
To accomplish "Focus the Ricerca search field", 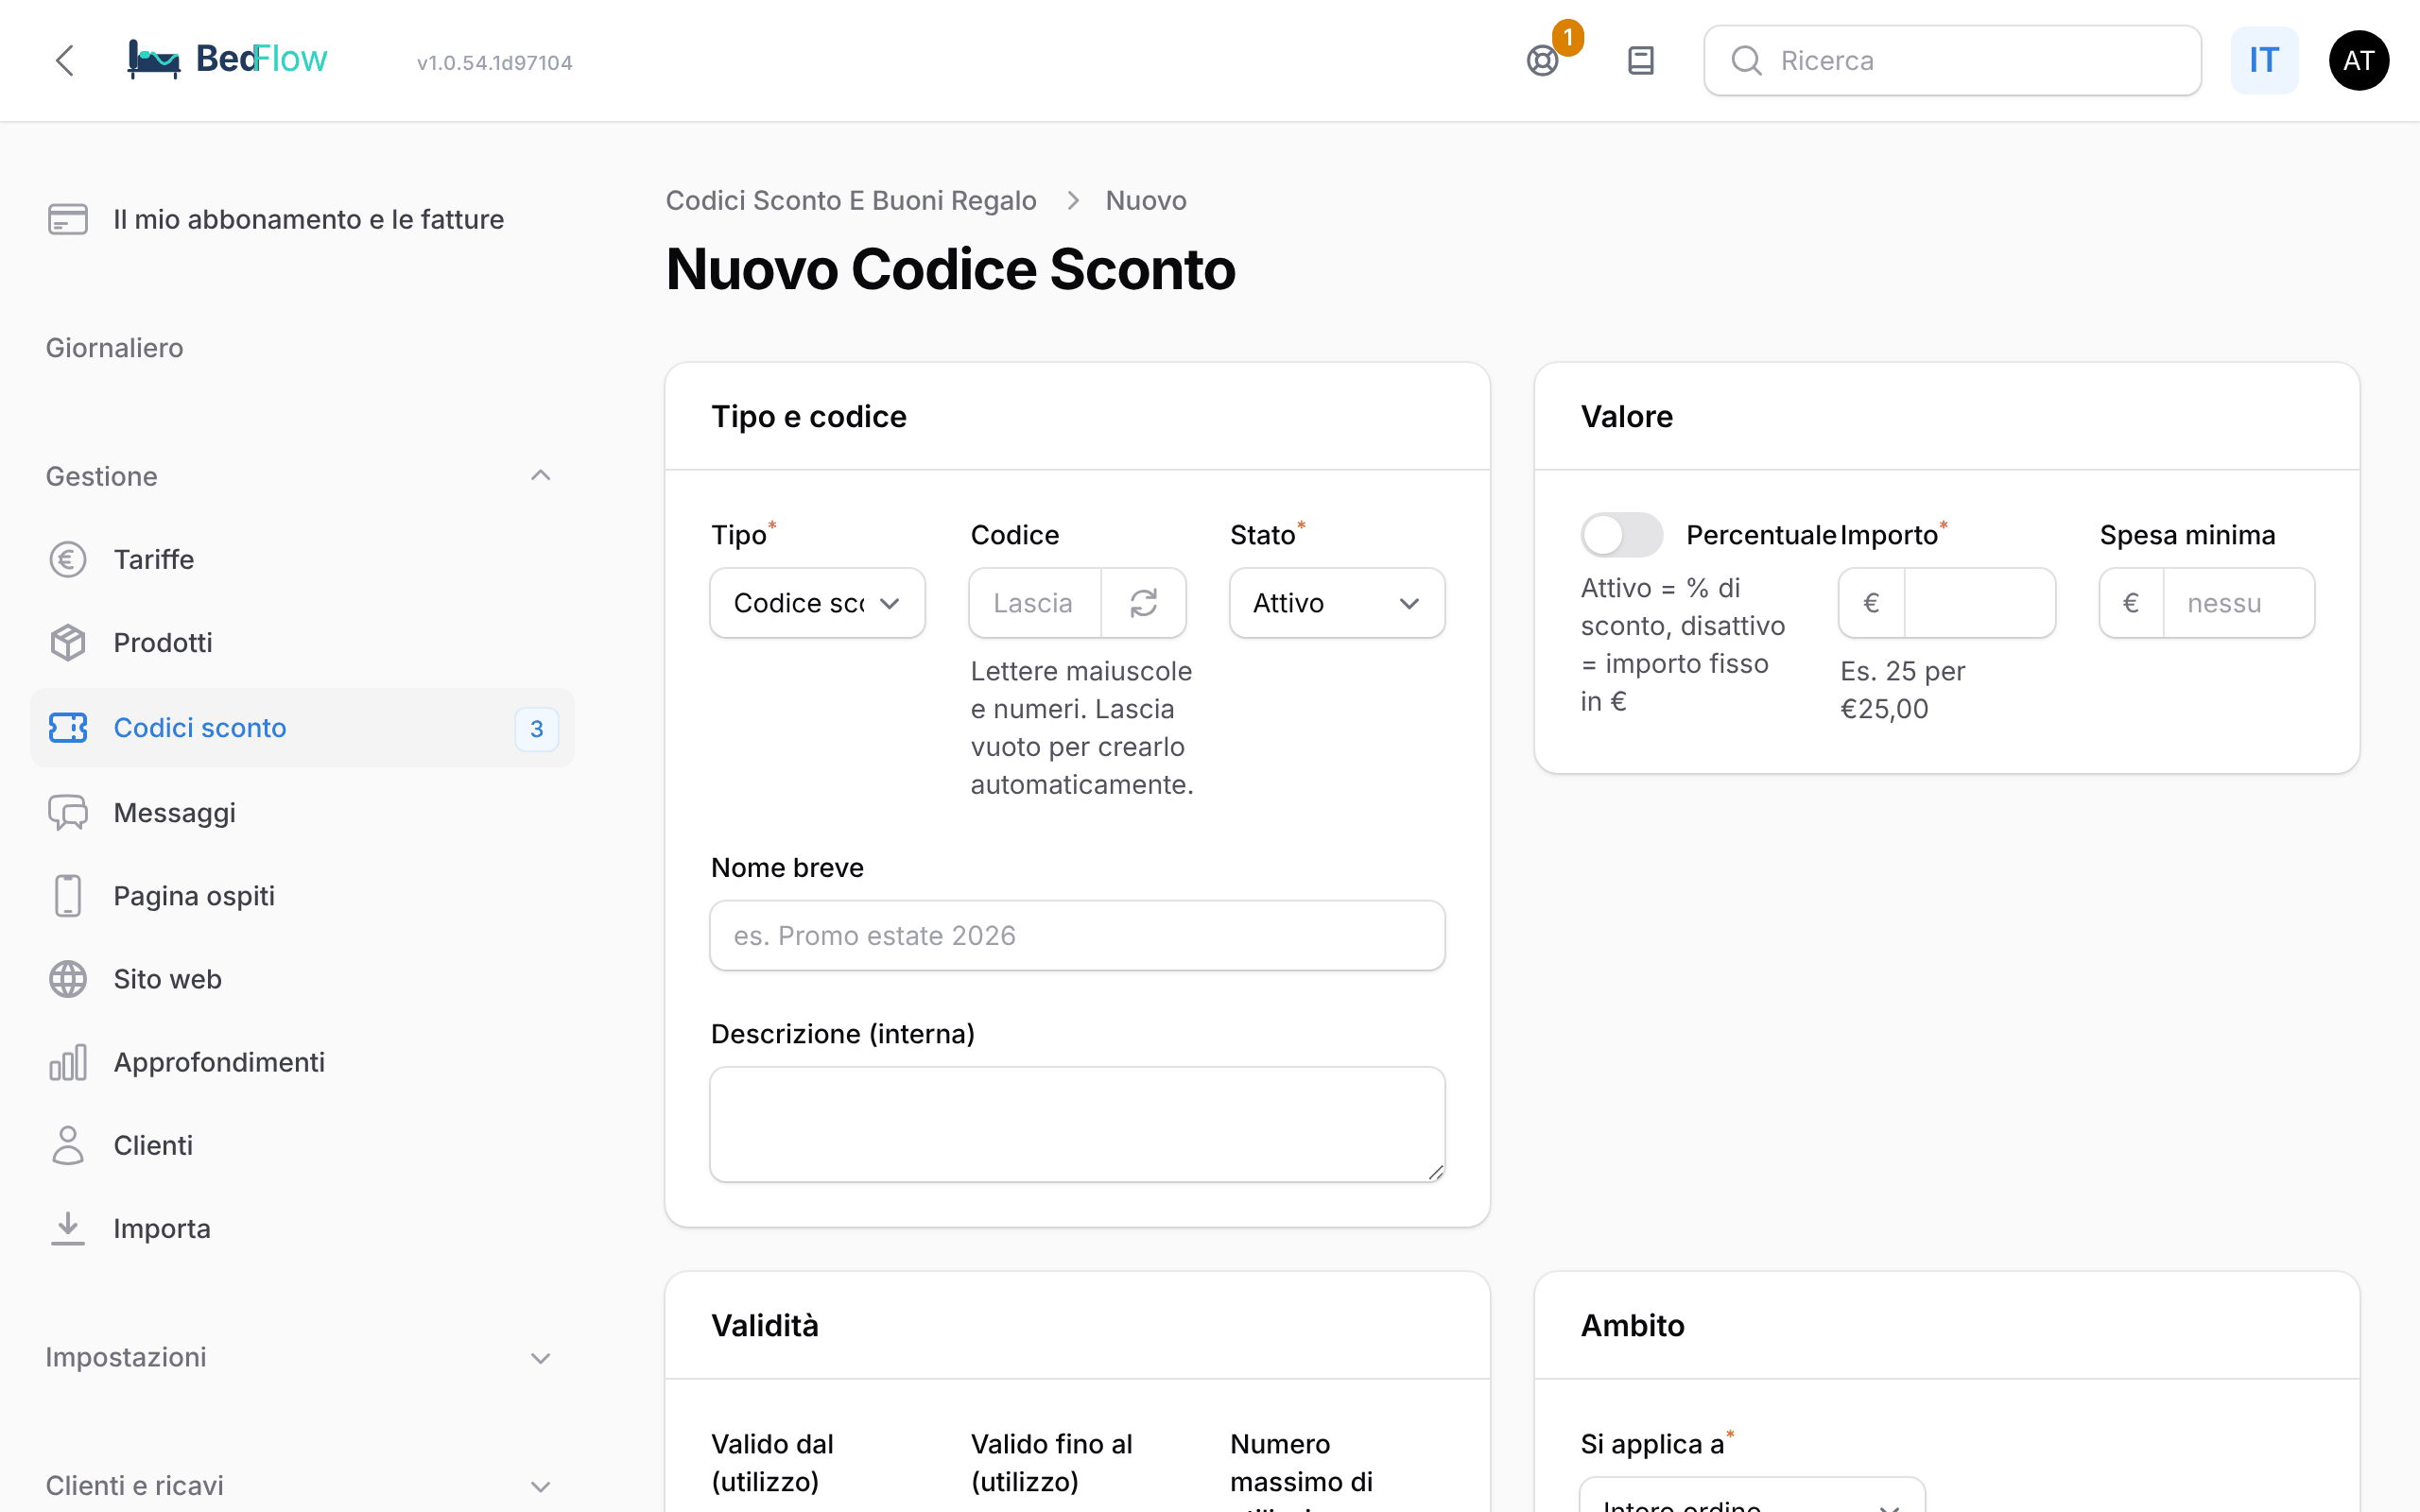I will 1952,61.
